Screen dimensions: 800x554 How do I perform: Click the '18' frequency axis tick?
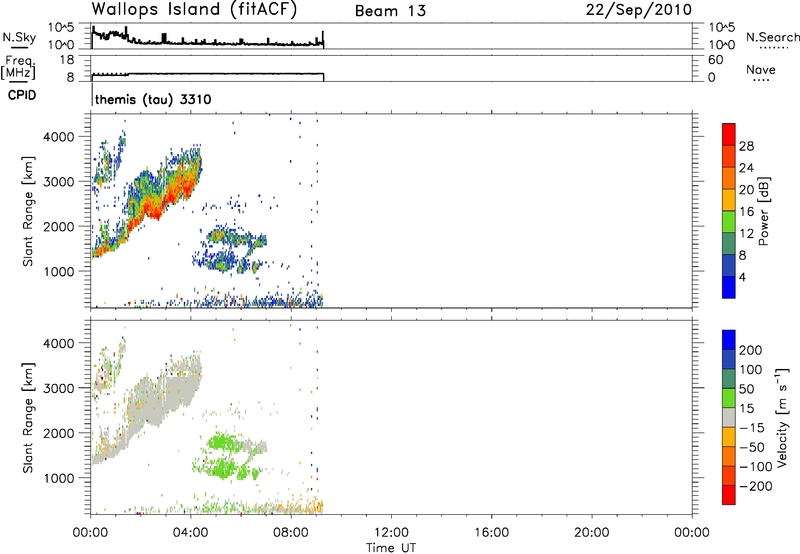coord(67,60)
